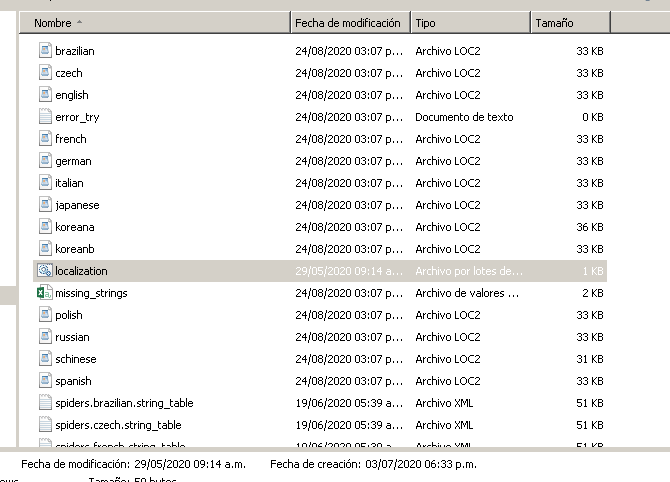Screen dimensions: 670x482
Task: Click the 2 KB size of missing_strings
Action: (x=593, y=293)
